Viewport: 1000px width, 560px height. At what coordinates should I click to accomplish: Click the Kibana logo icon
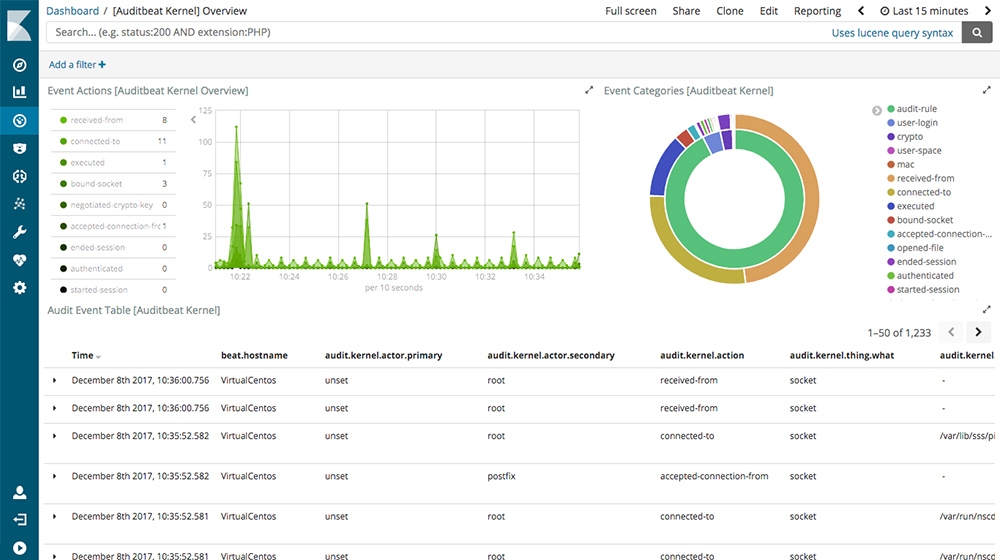(x=19, y=26)
